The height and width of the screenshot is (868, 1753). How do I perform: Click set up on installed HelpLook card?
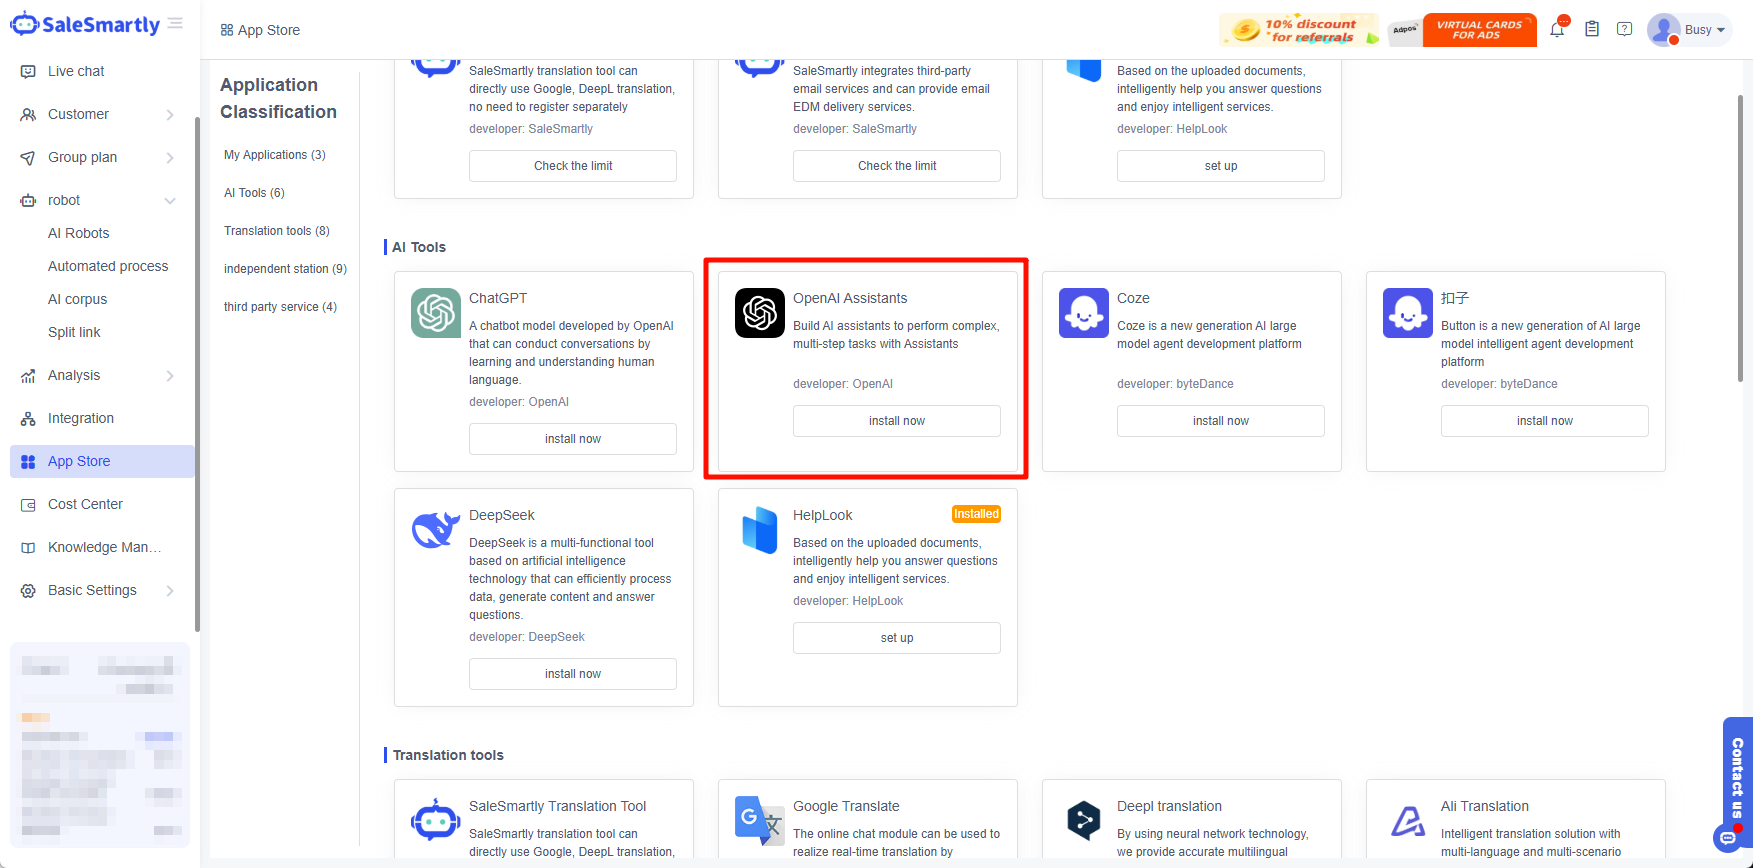[x=897, y=638]
